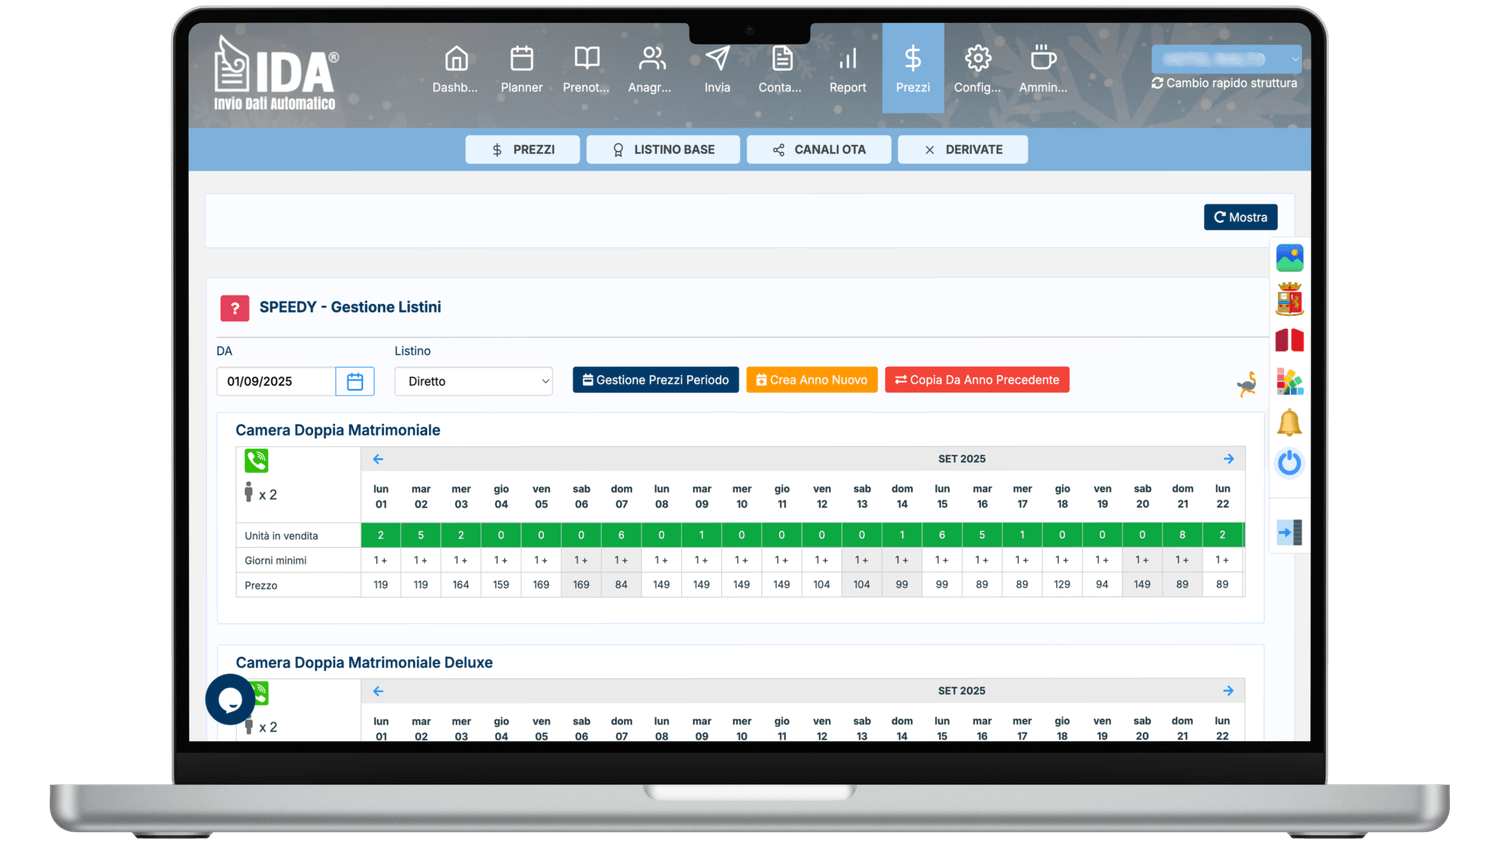Click price 84 for dom 07
The image size is (1500, 844).
[621, 585]
